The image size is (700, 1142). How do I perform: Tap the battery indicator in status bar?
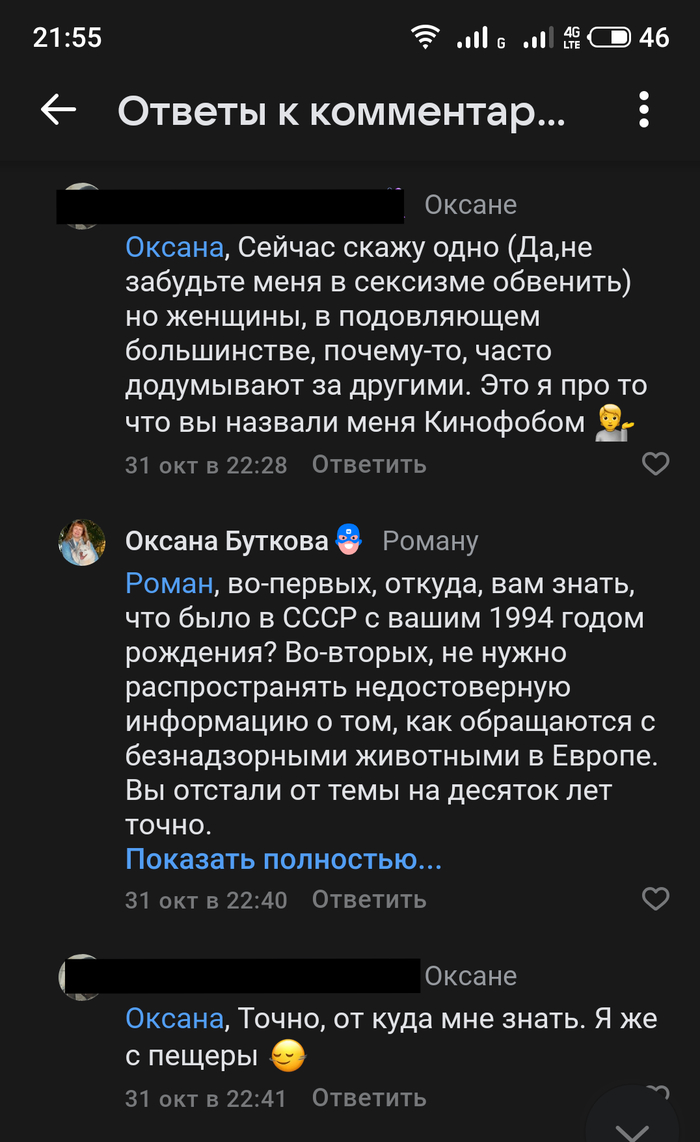(610, 38)
